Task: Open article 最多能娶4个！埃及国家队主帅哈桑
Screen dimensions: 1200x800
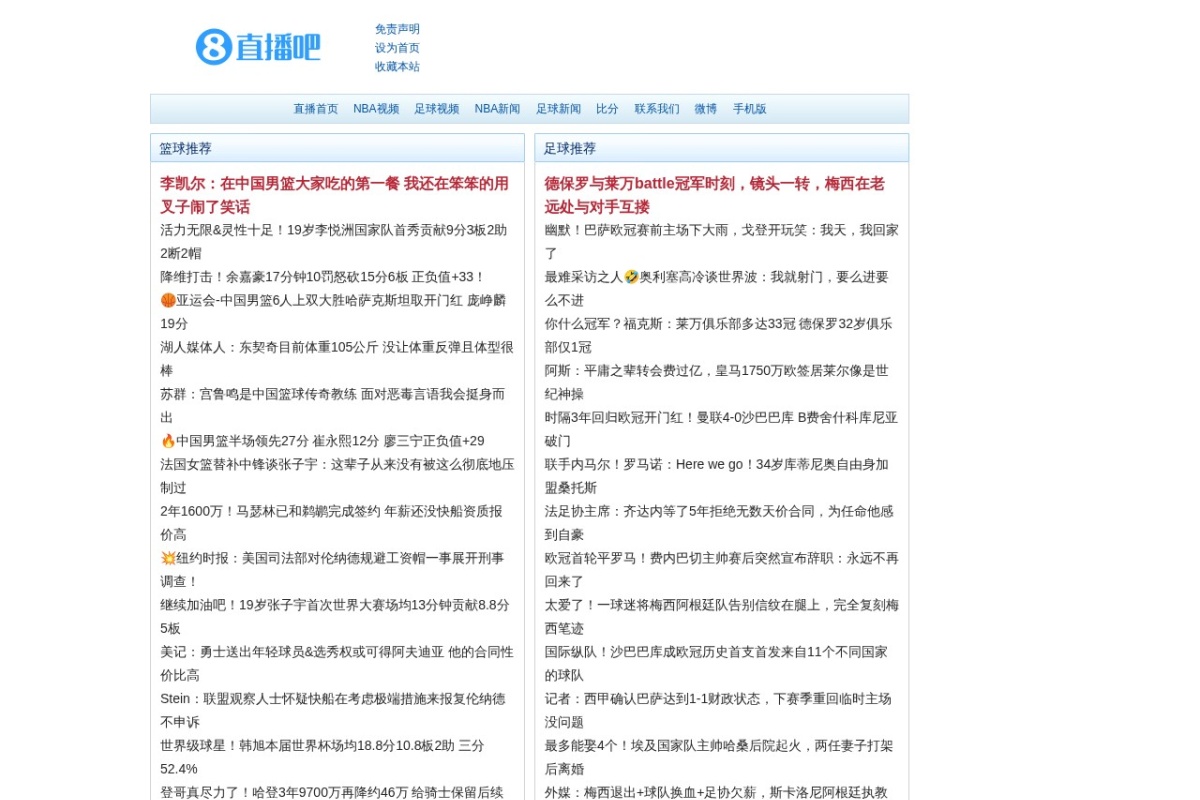Action: coord(719,757)
